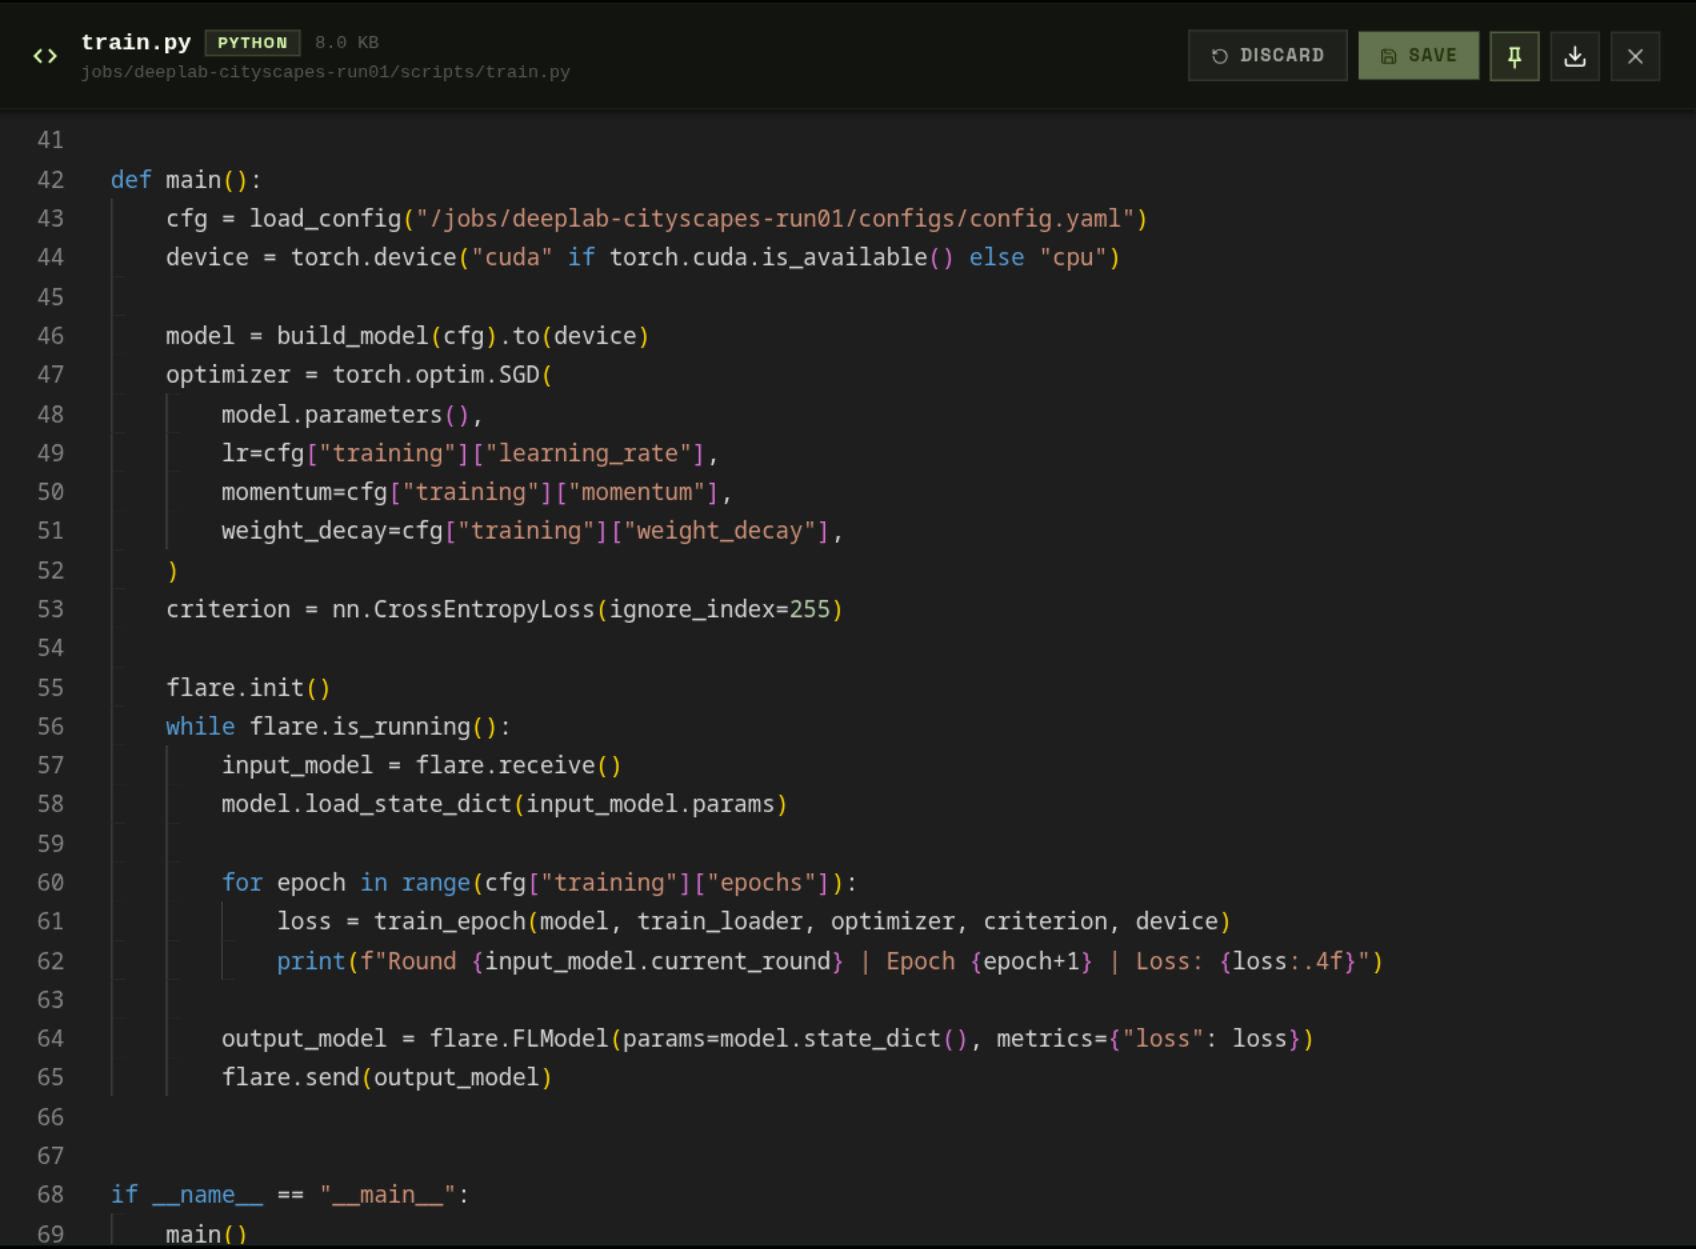Screen dimensions: 1696x1249
Task: Click the torch.device line 44
Action: coord(642,258)
